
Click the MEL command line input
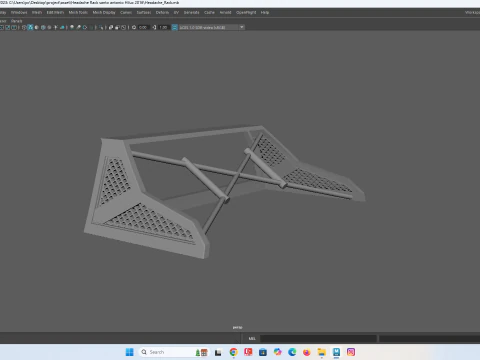click(318, 339)
